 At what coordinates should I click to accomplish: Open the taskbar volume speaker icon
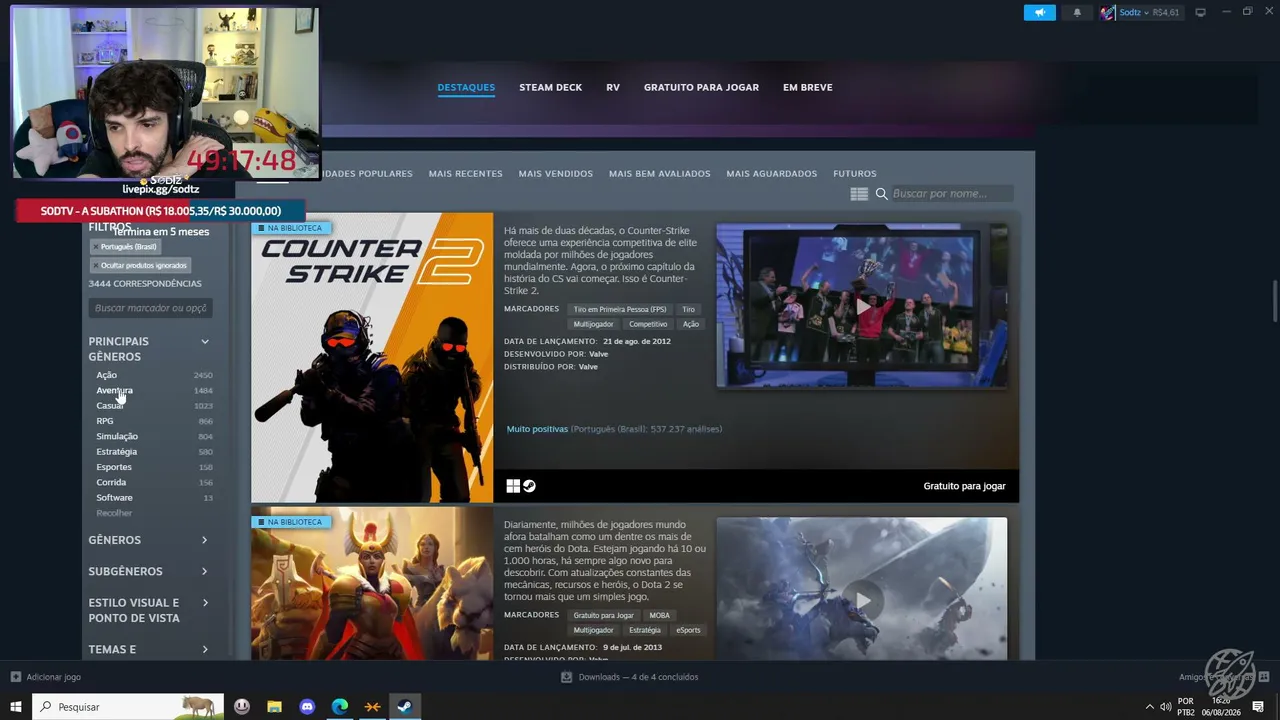click(x=1165, y=707)
